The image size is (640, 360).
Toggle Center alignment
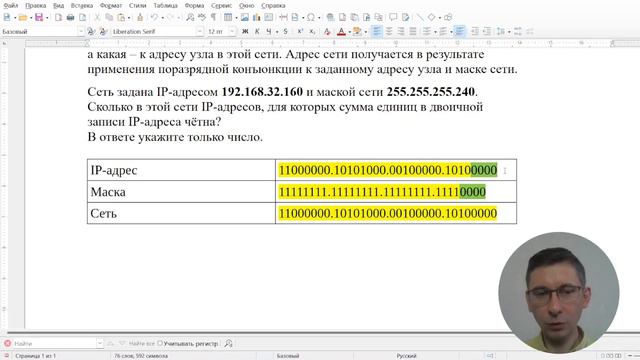click(x=389, y=31)
